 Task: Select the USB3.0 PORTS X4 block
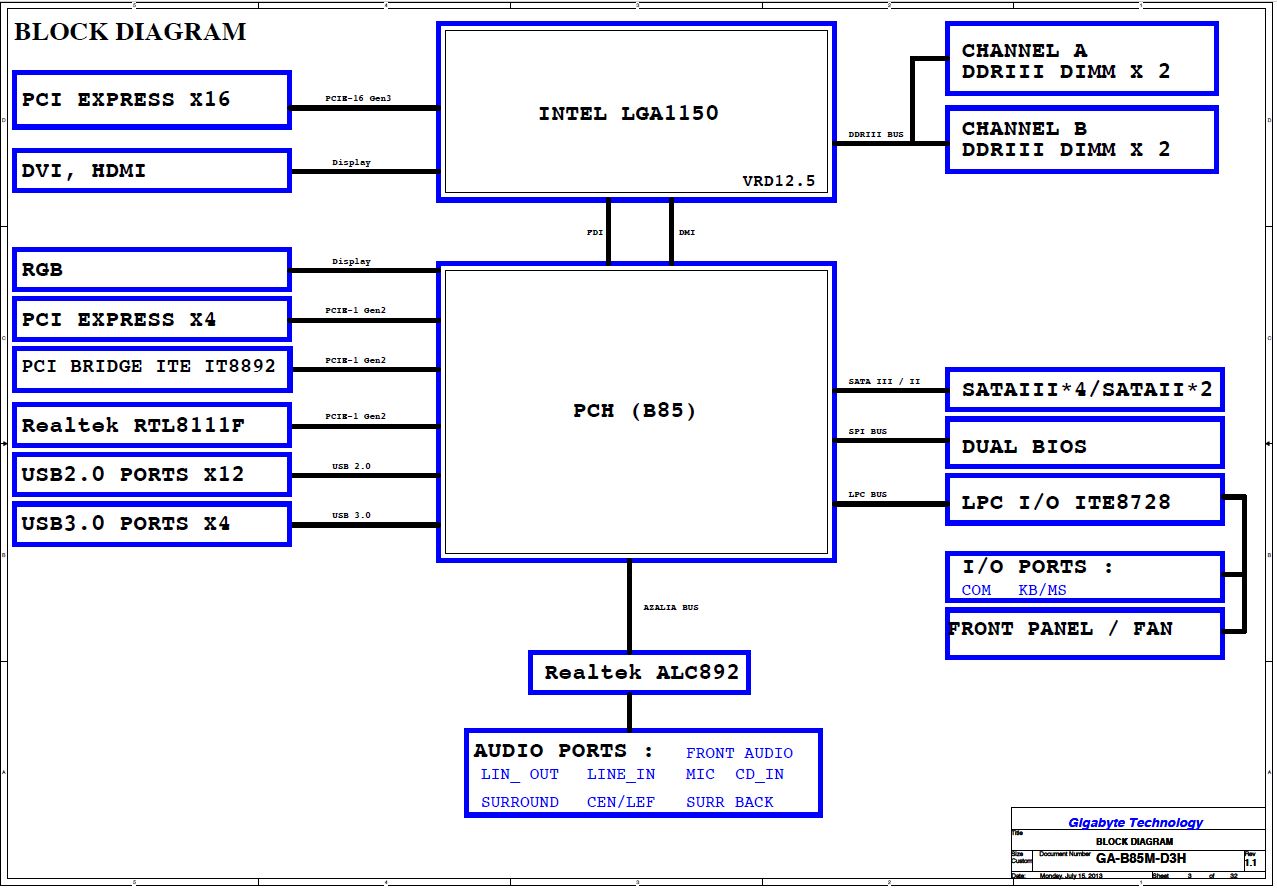(152, 524)
